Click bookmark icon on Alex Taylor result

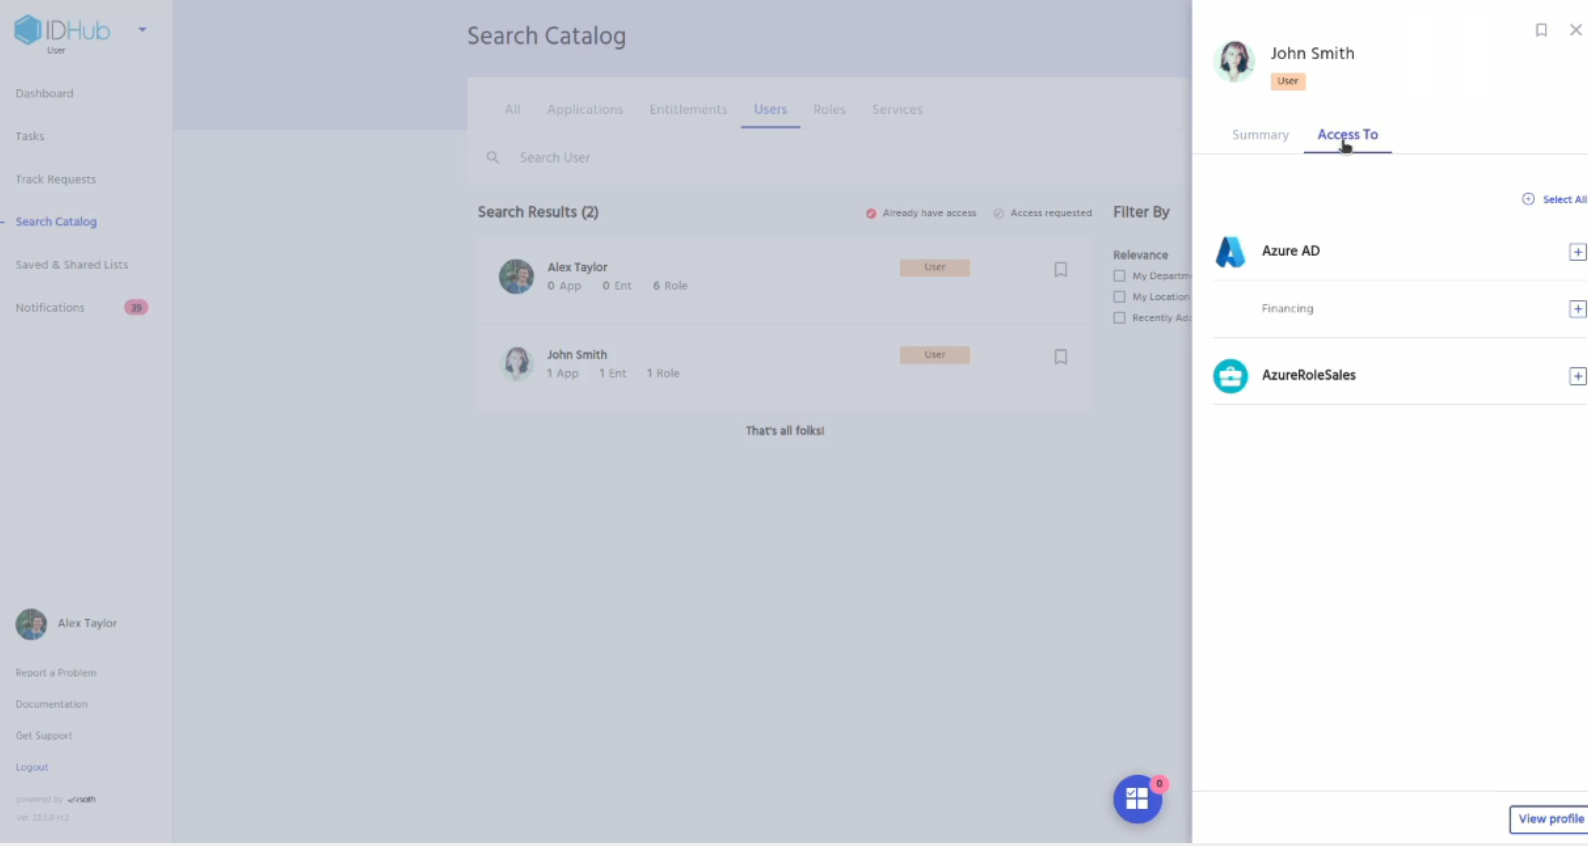(1061, 269)
